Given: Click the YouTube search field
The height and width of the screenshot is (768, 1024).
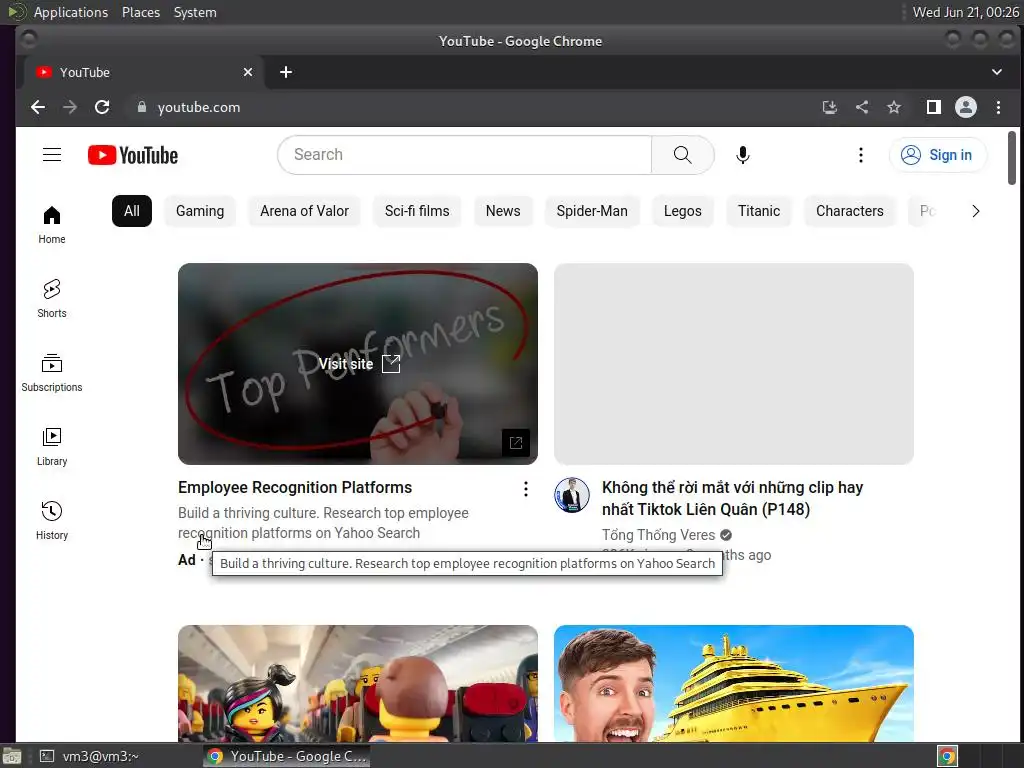Looking at the screenshot, I should [465, 155].
